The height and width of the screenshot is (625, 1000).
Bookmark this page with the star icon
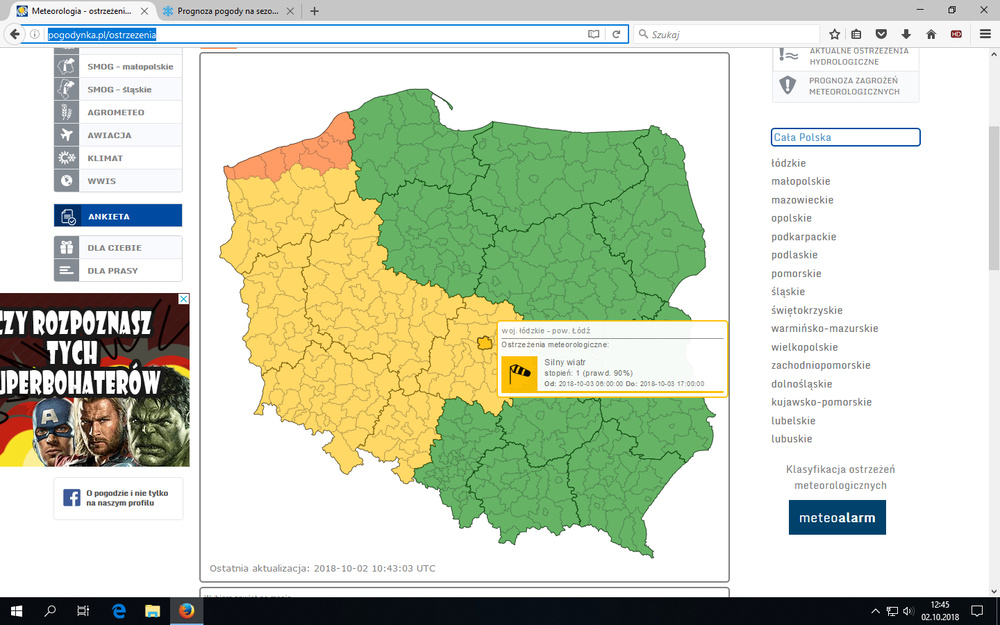pos(834,34)
